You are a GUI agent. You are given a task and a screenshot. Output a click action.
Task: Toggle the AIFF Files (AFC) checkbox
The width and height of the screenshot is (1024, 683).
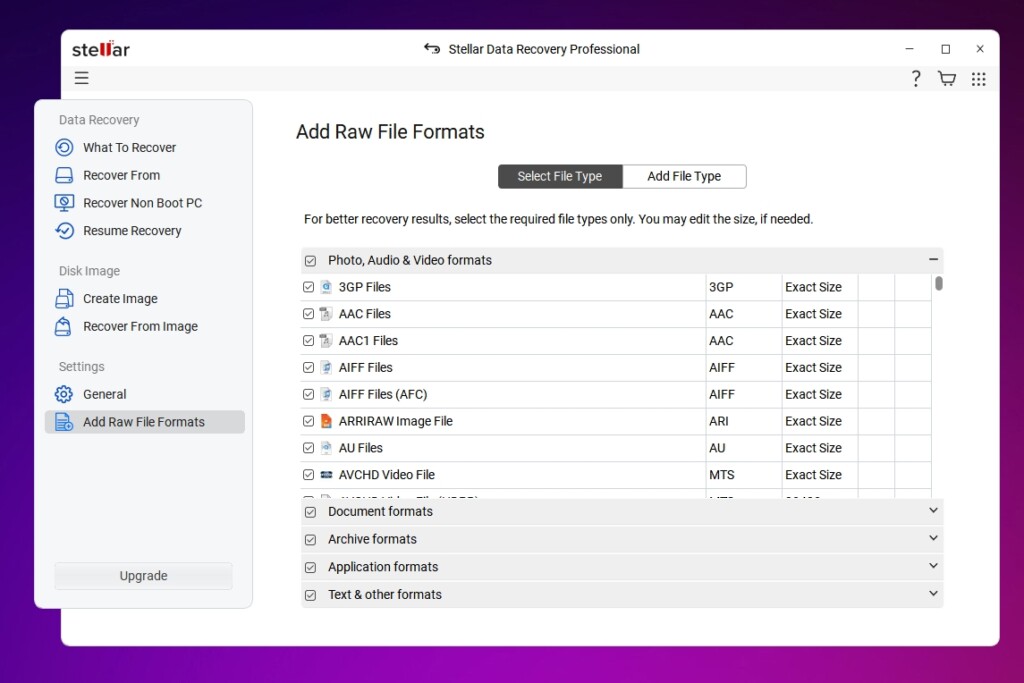(x=308, y=394)
